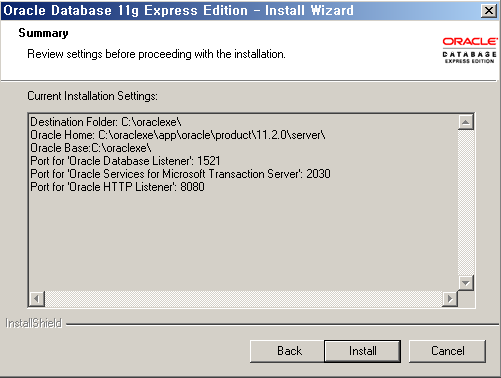Click the vertical scrollbar track
This screenshot has width=501, height=378.
[466, 203]
